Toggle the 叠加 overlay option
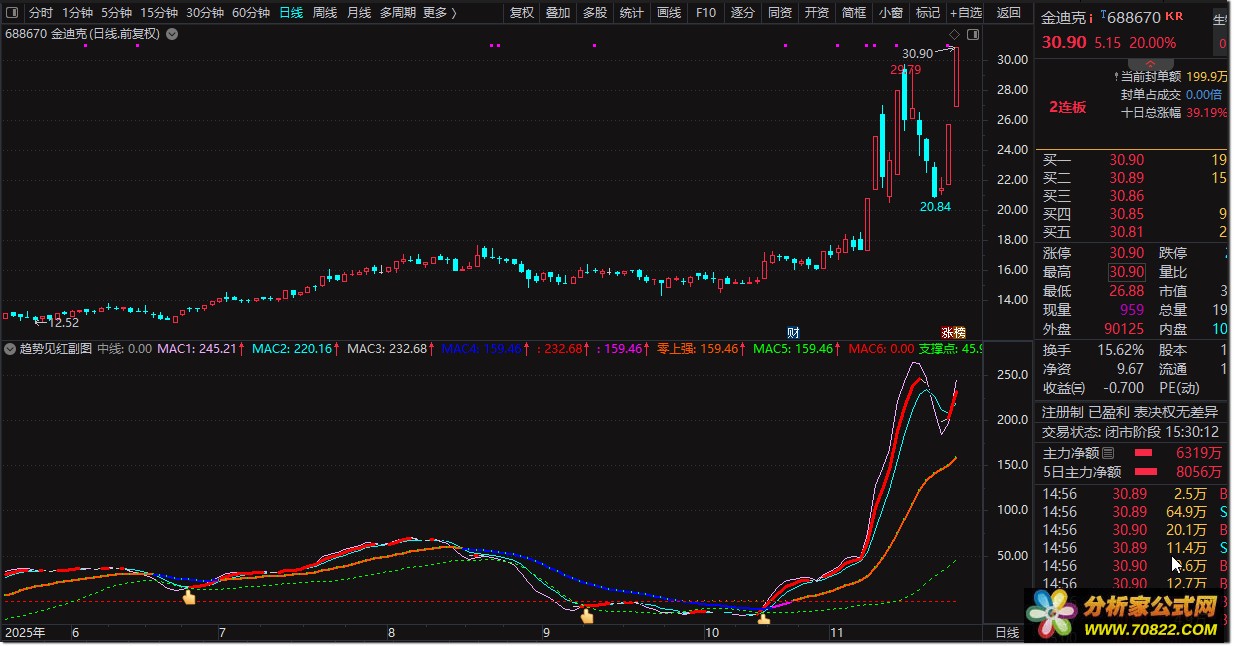This screenshot has width=1234, height=646. click(x=557, y=13)
